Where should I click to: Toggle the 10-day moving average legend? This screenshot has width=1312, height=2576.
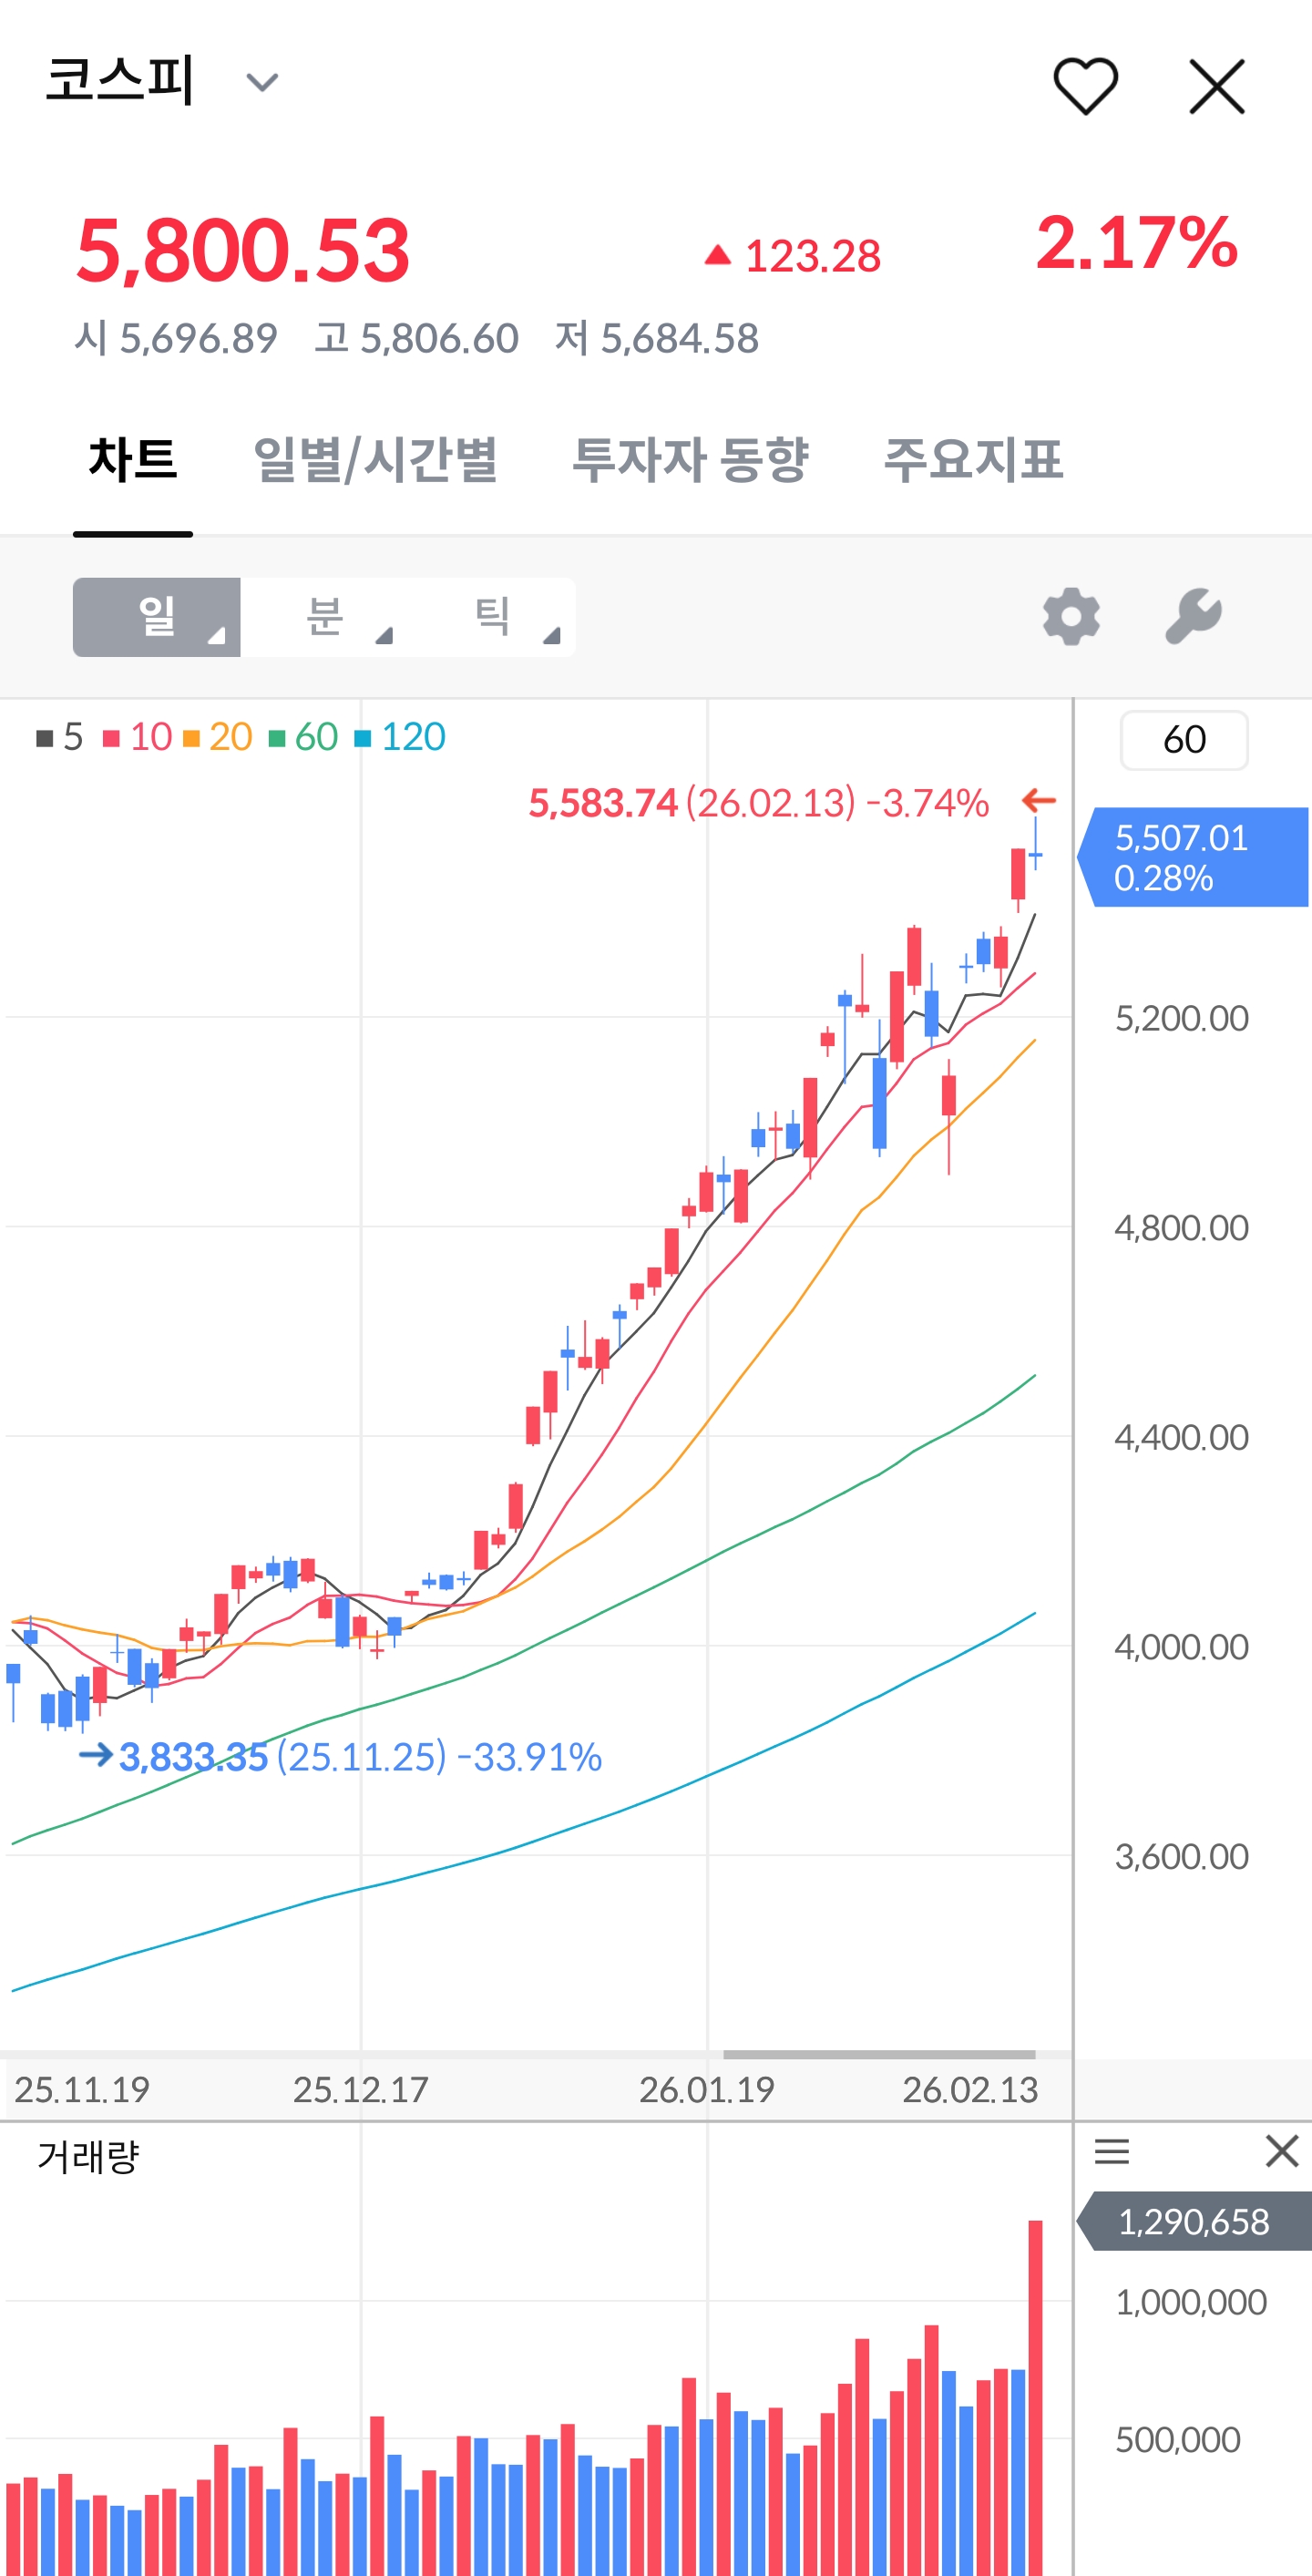[x=139, y=737]
